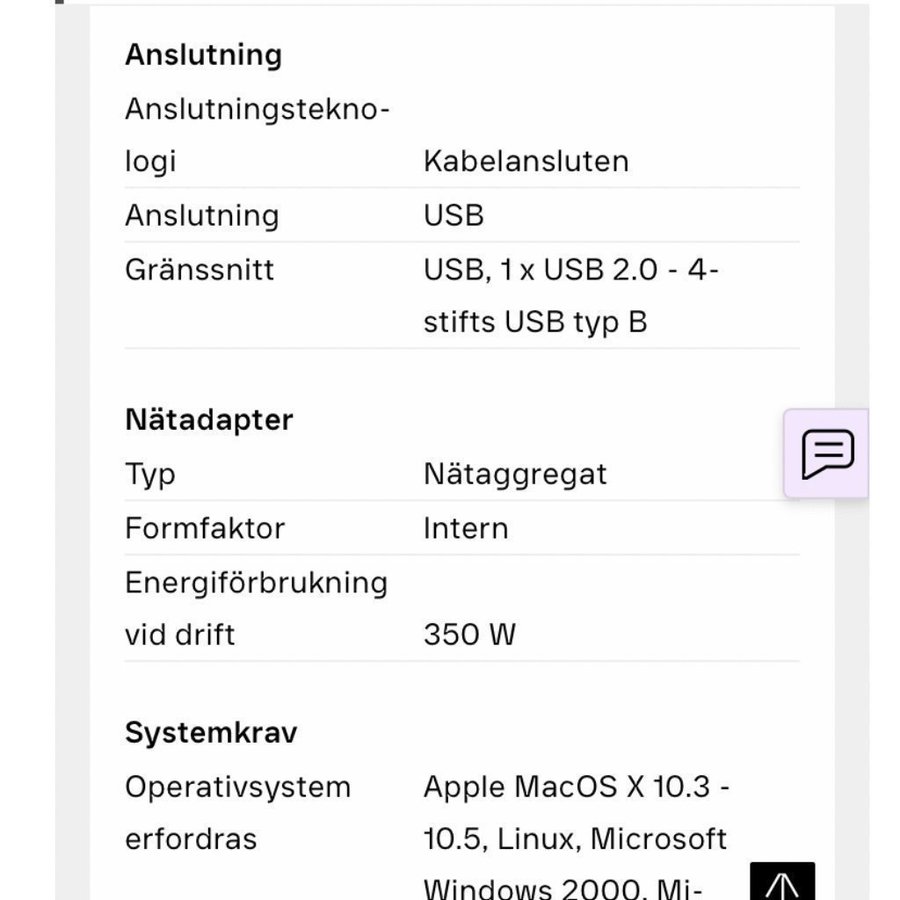Click the Kabelansluten value
Screen dimensions: 900x900
[526, 161]
